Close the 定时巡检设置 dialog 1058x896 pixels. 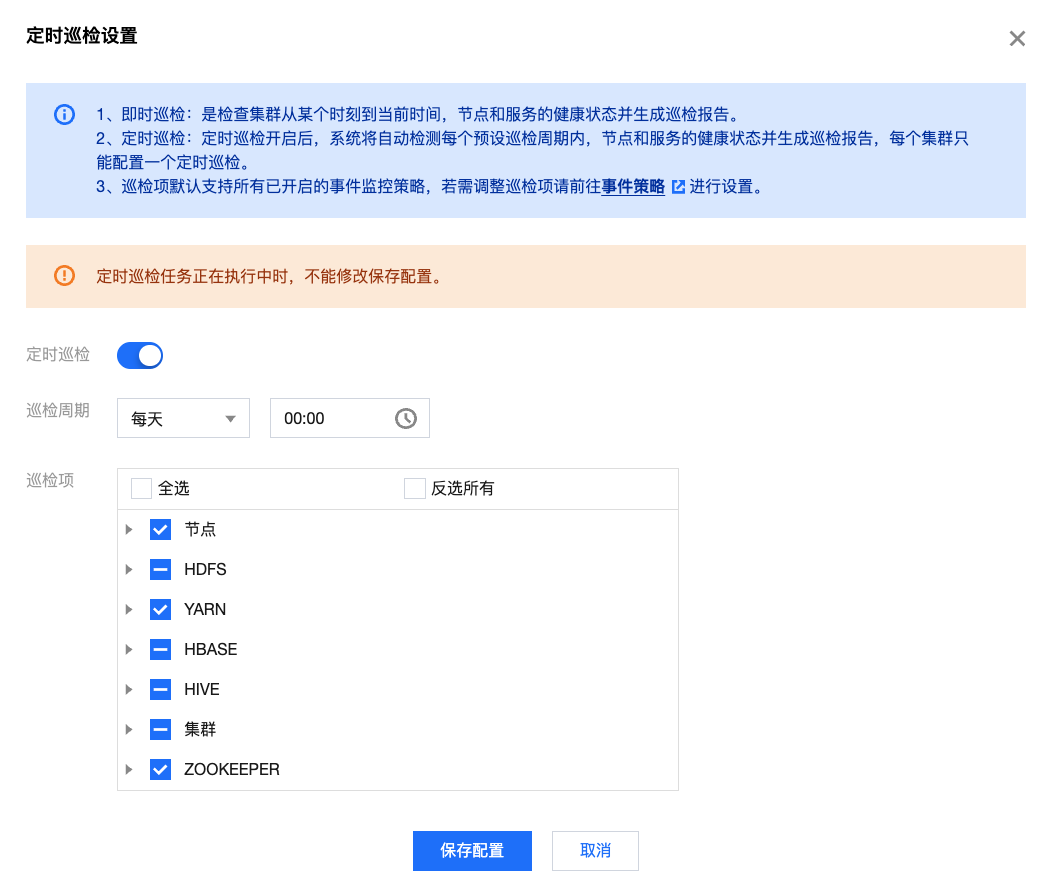point(1017,39)
